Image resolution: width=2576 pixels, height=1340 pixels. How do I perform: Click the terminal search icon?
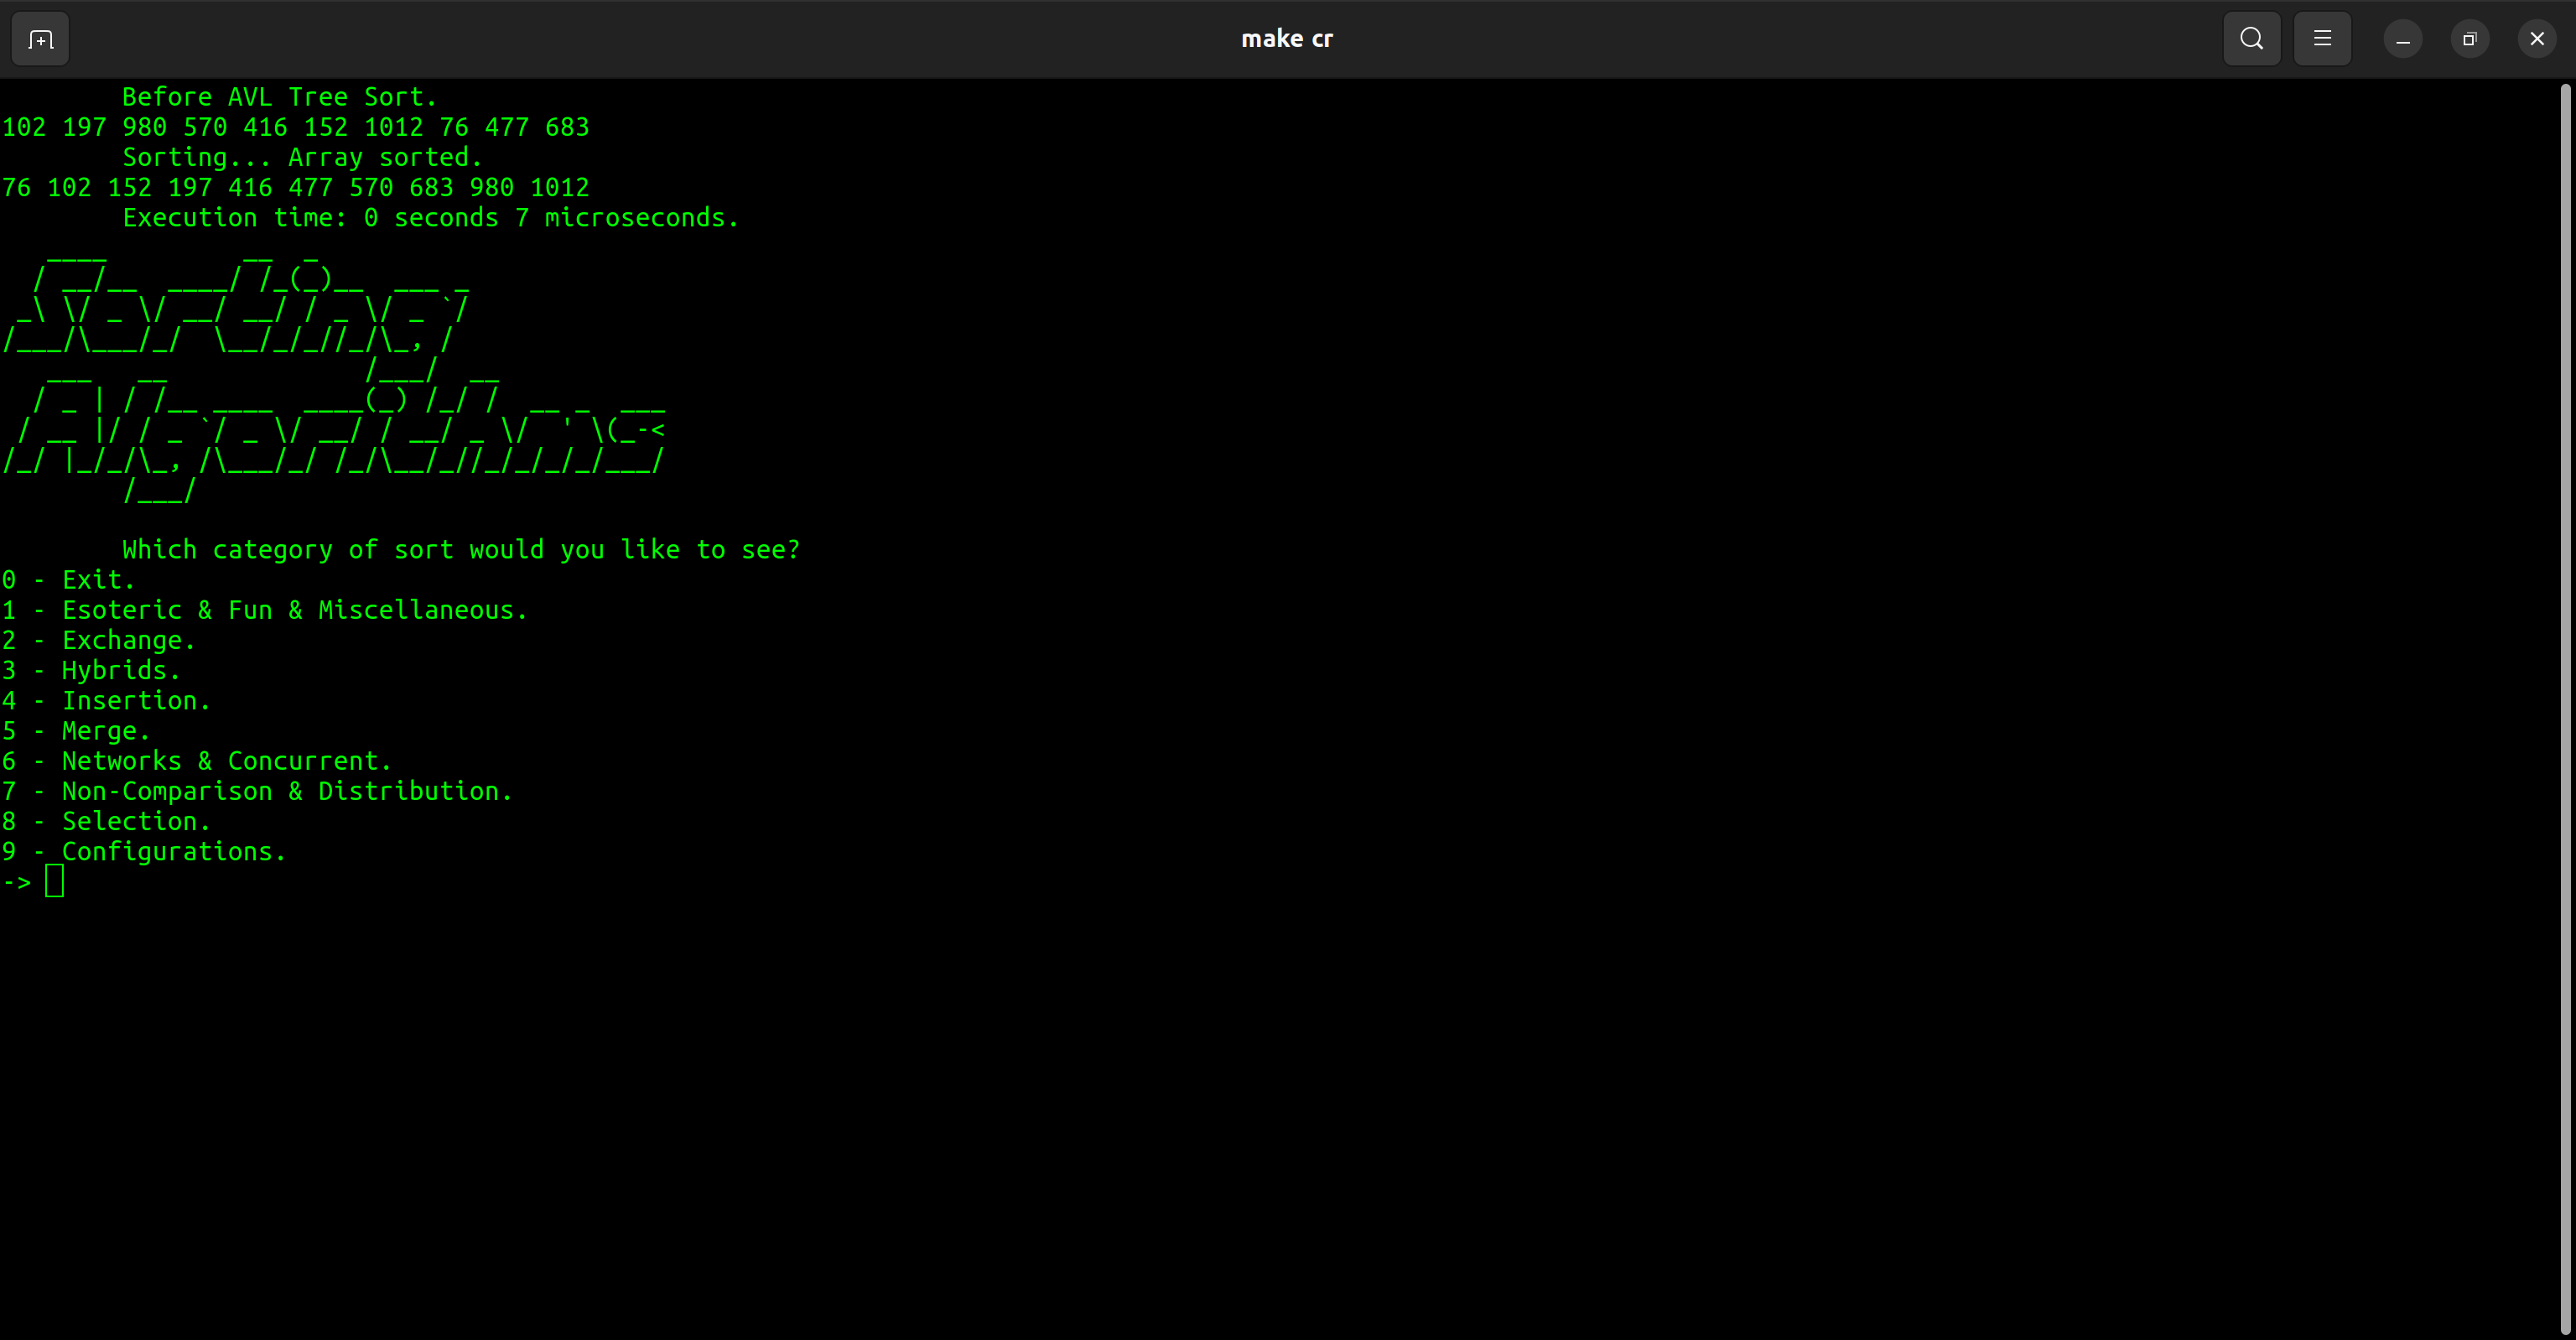click(2251, 39)
